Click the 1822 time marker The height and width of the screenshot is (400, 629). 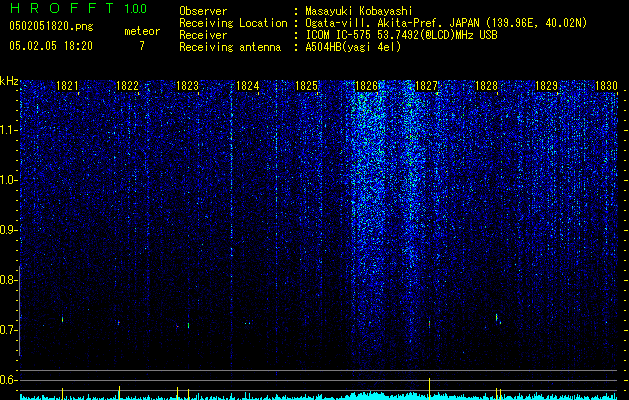click(127, 86)
